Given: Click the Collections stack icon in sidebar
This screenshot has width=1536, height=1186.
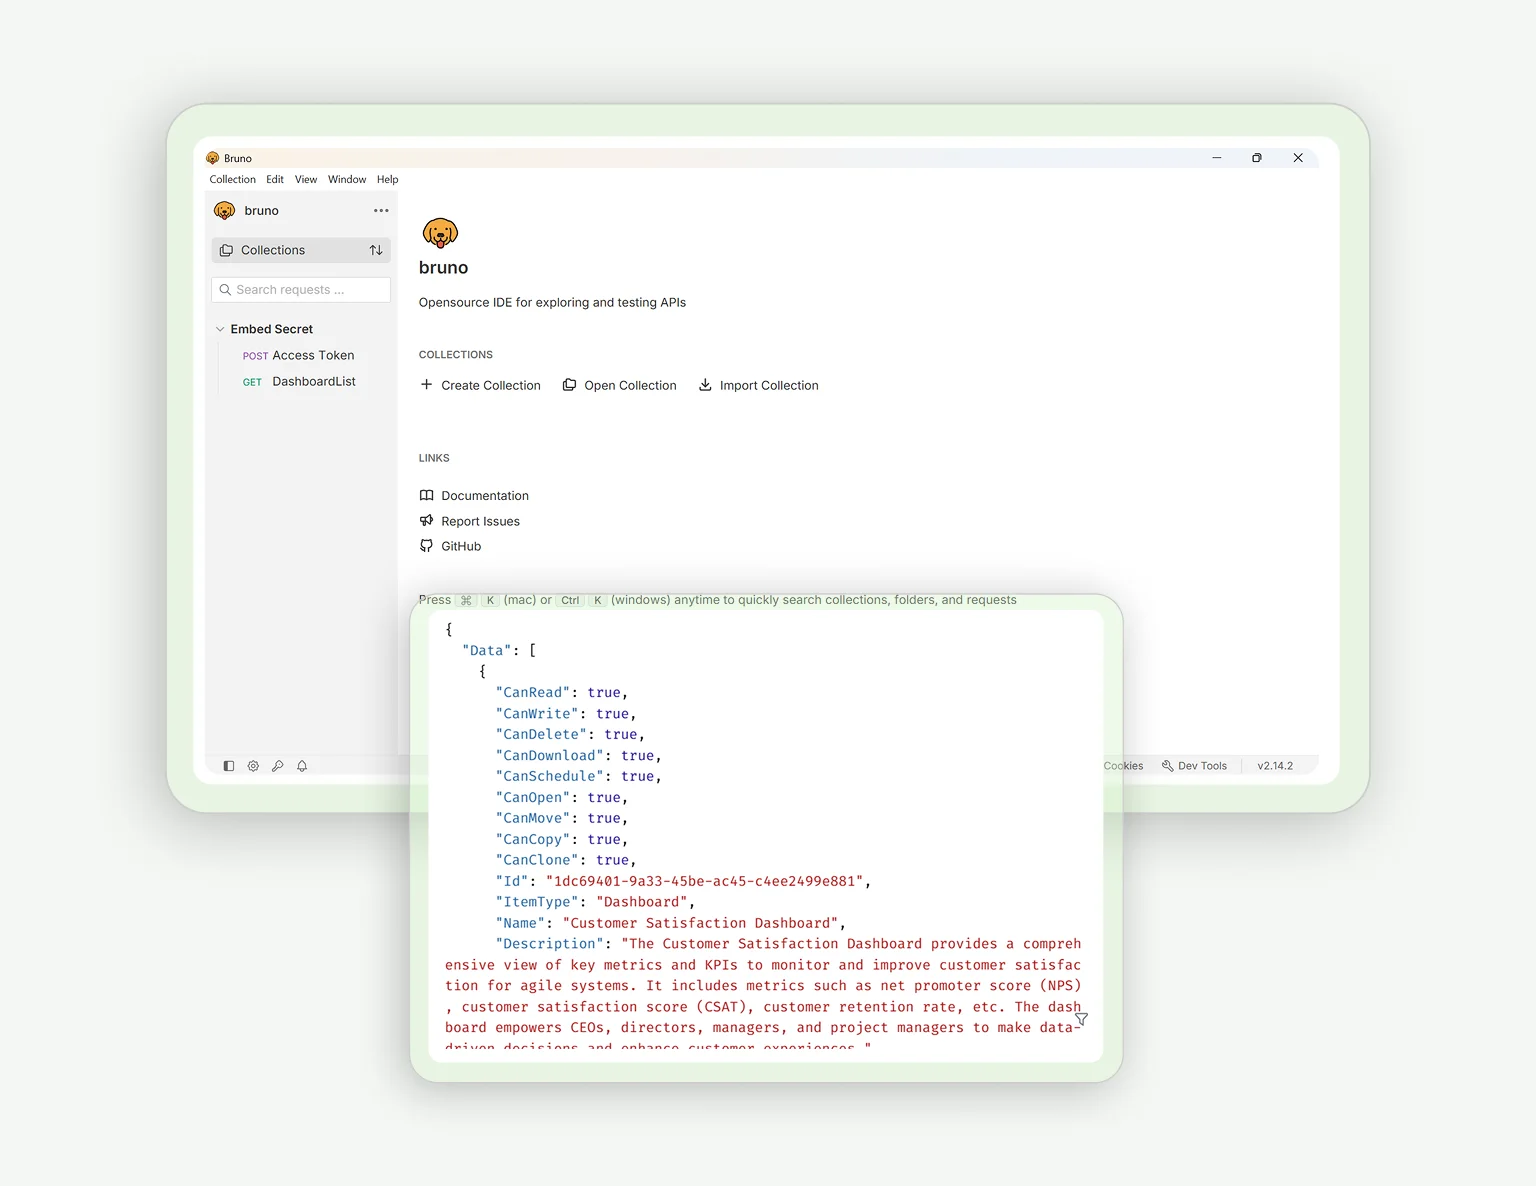Looking at the screenshot, I should 226,250.
